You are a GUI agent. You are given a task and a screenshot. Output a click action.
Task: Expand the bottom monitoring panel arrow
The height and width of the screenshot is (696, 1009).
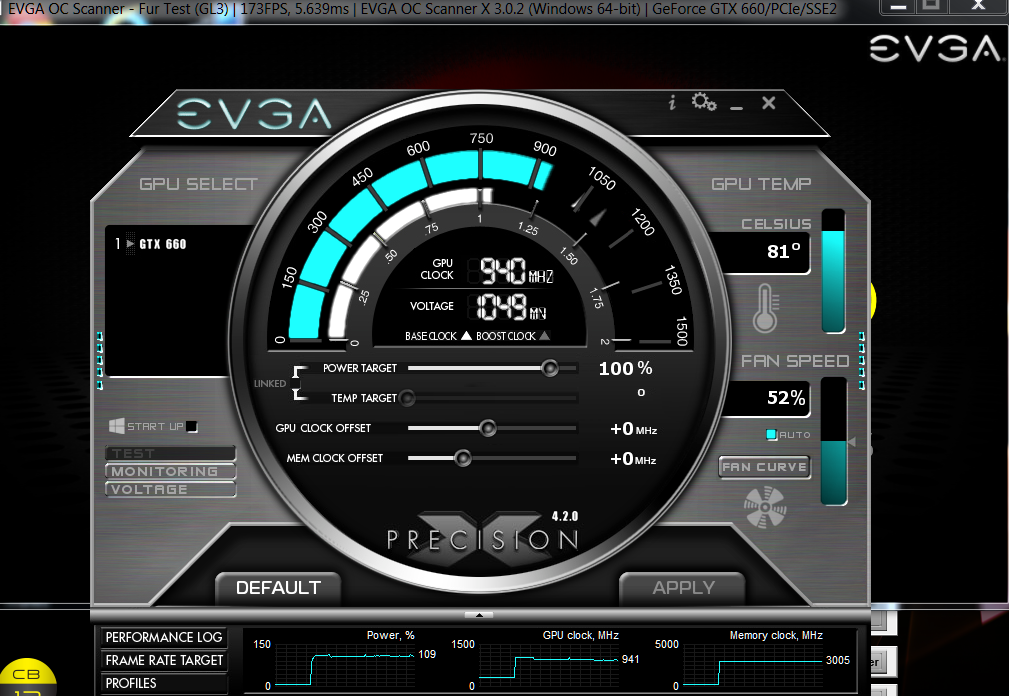[479, 615]
